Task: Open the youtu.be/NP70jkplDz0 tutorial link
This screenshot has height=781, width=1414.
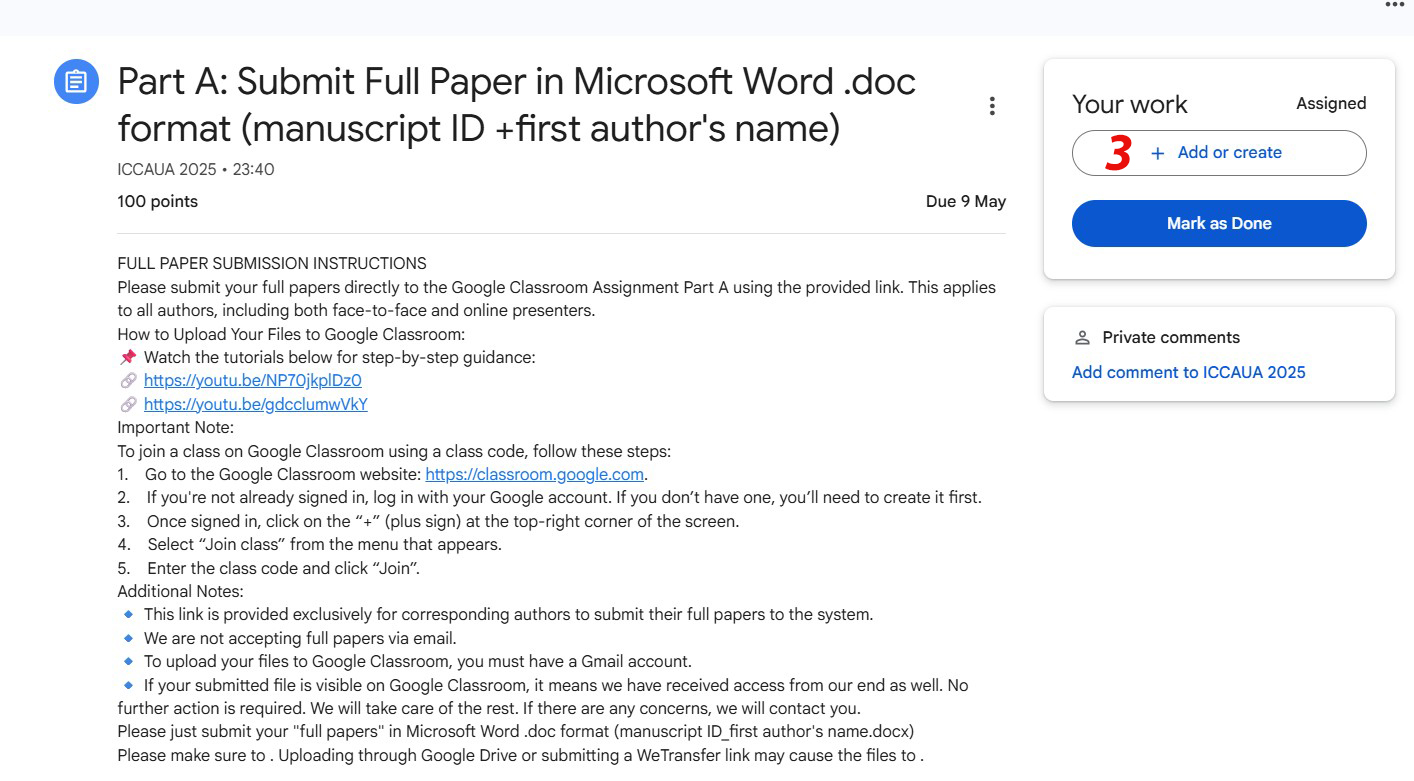Action: [252, 381]
